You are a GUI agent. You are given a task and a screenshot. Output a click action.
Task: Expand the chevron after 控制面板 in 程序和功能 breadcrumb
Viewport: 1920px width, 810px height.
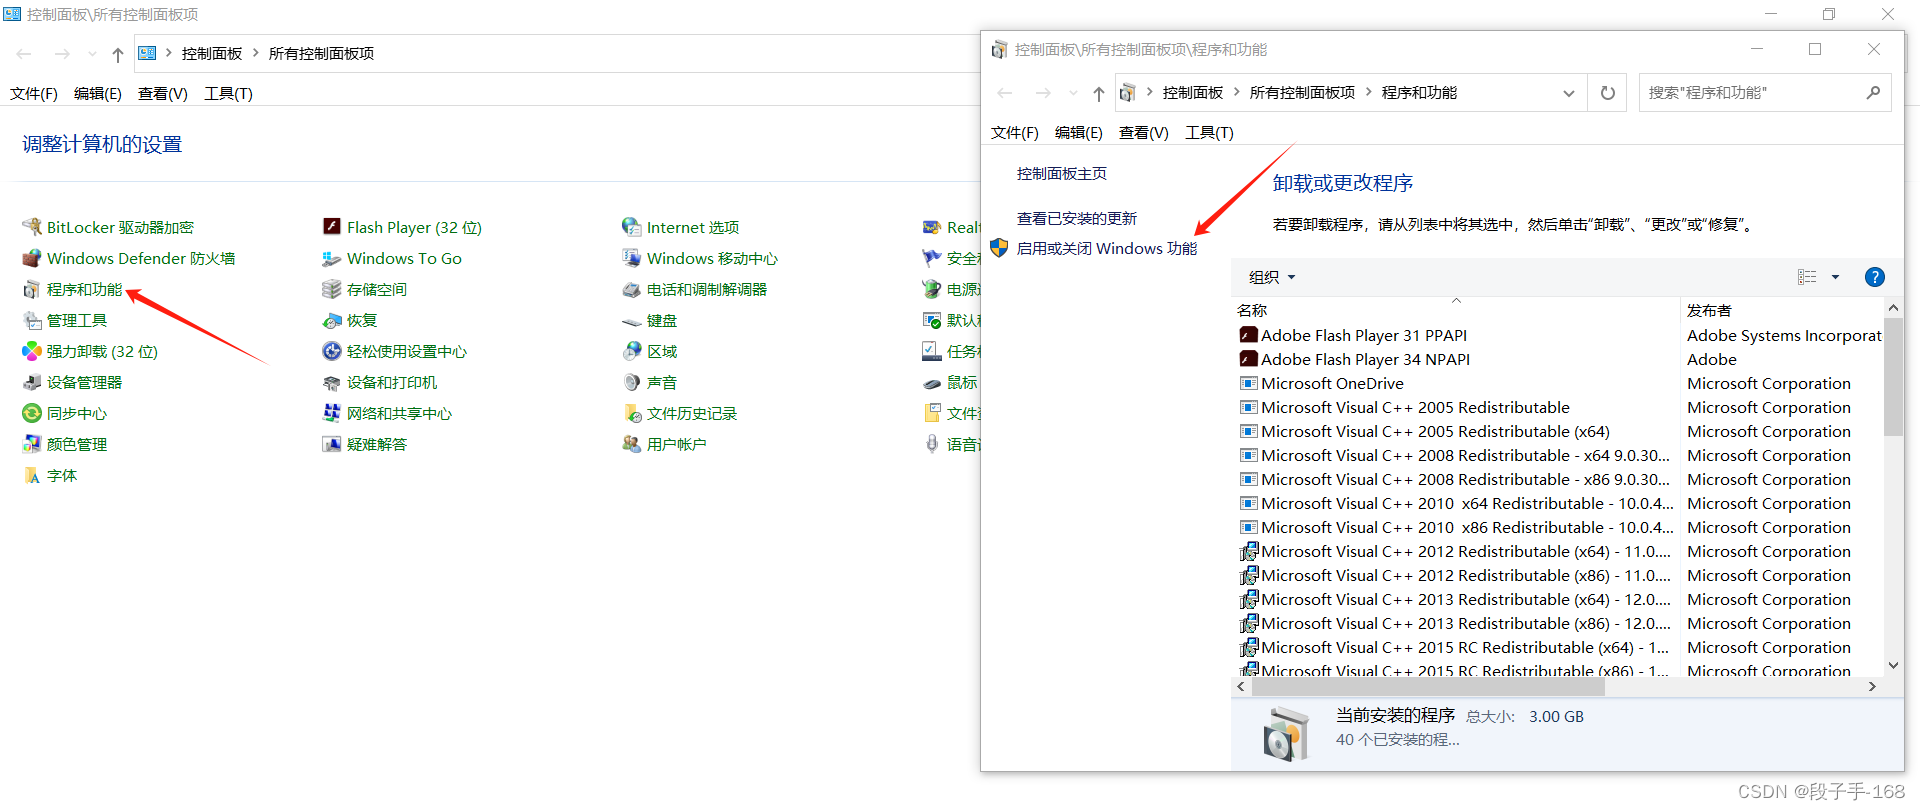(x=1237, y=92)
